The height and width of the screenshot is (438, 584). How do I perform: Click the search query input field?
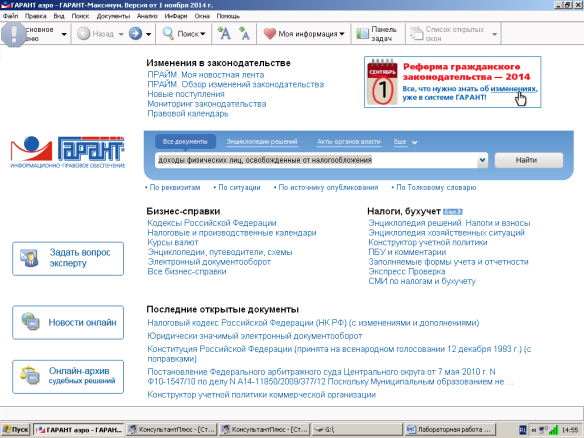[x=316, y=161]
